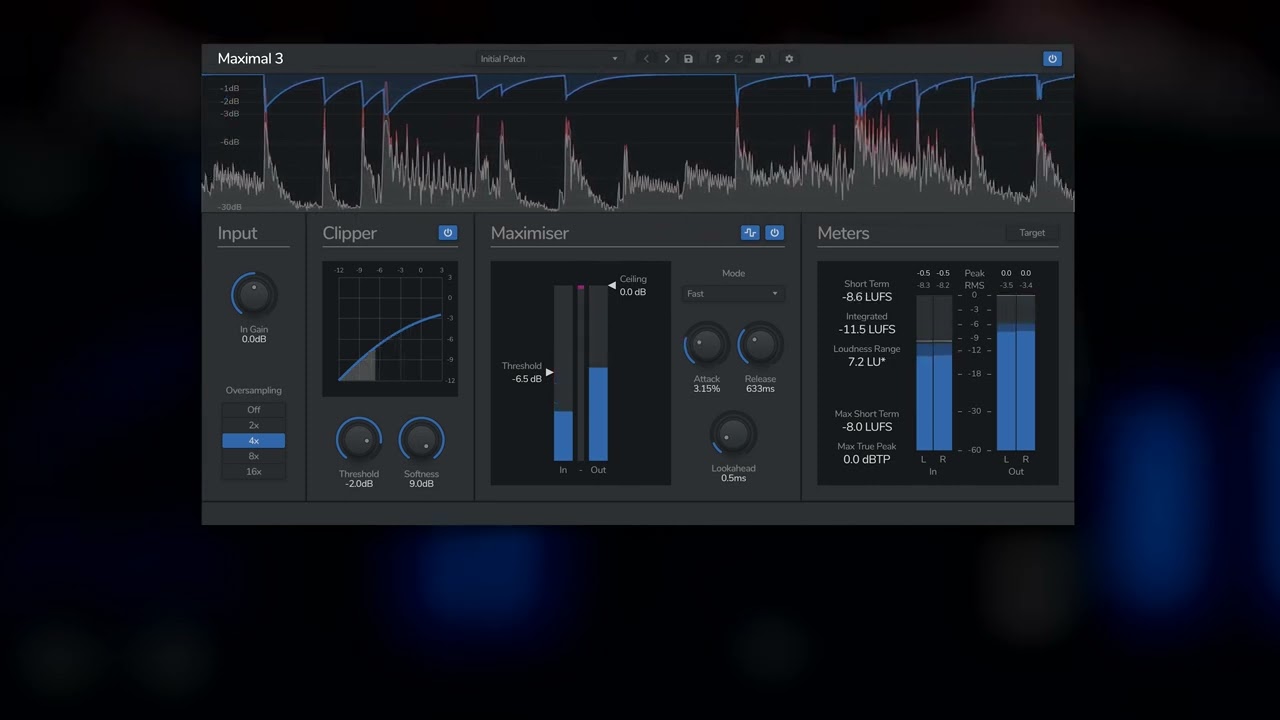Open the help question mark

(717, 59)
